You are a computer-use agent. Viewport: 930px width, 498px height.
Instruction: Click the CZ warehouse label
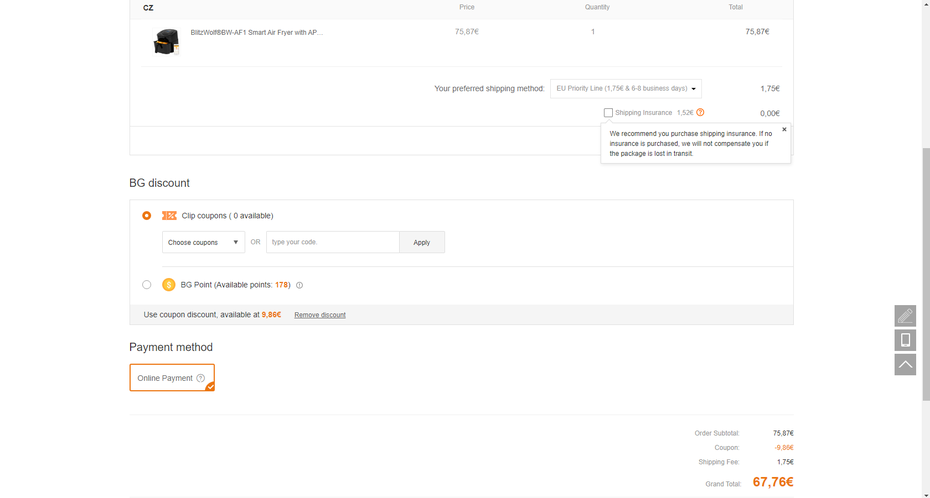148,8
